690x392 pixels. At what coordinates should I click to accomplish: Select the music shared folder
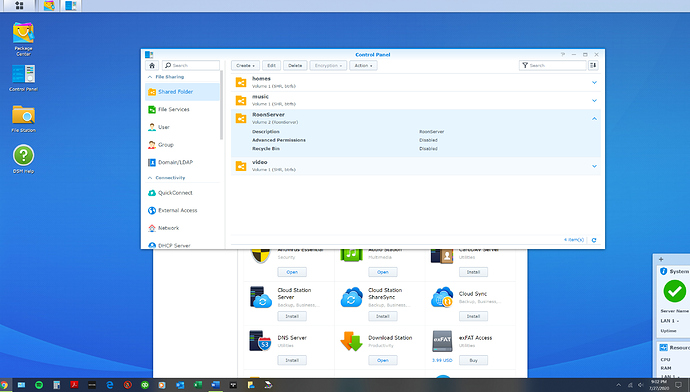[416, 100]
